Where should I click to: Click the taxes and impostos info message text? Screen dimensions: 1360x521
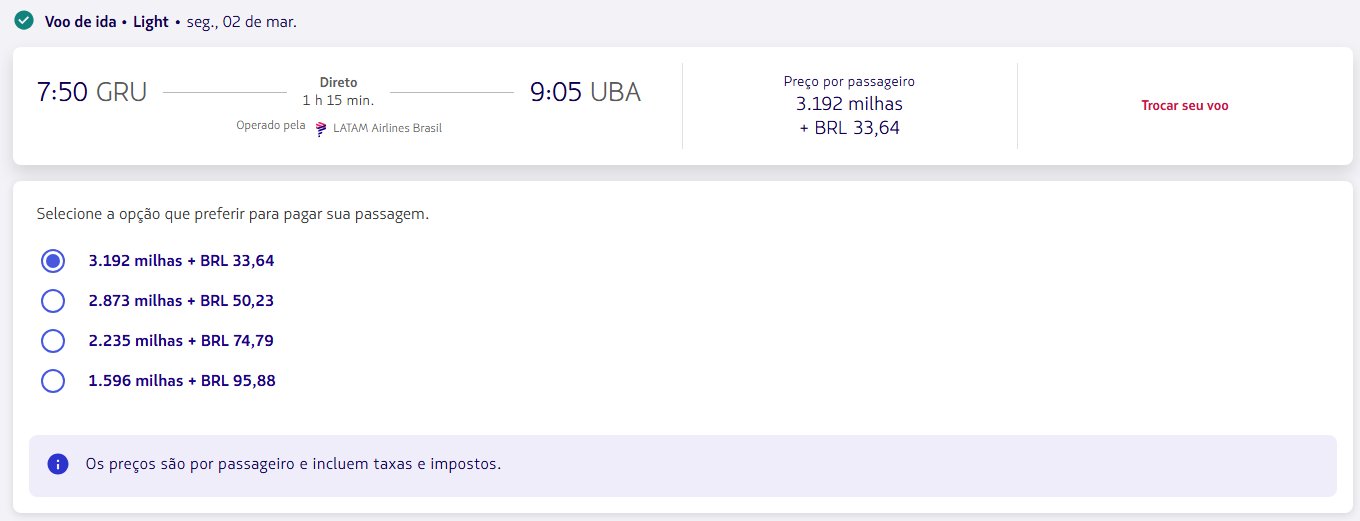click(x=293, y=465)
